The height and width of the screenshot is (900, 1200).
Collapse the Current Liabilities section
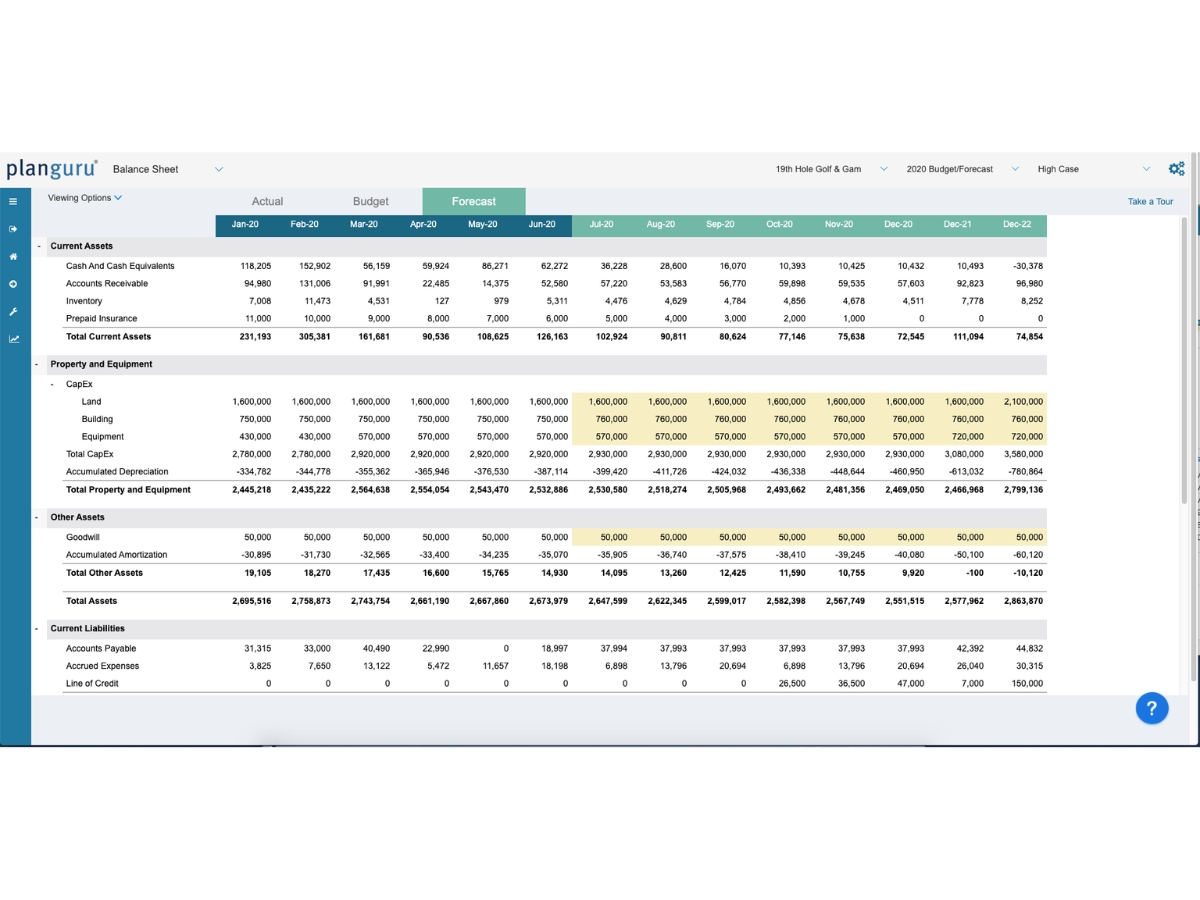[x=39, y=628]
